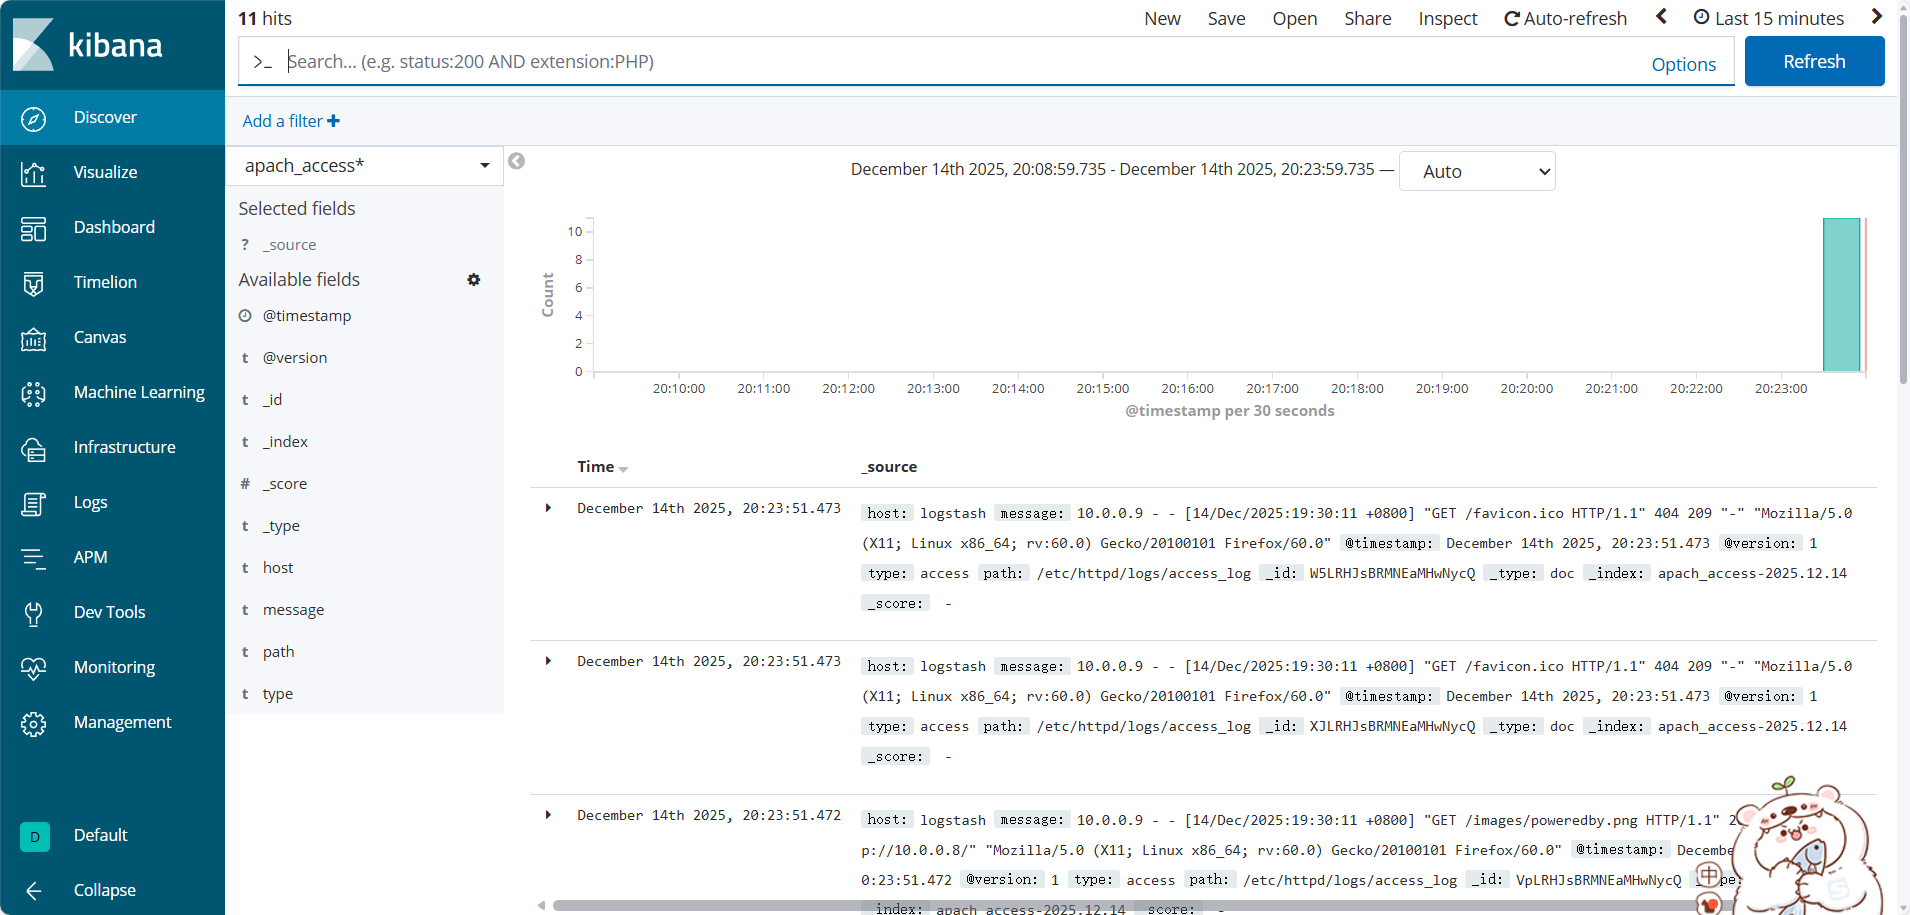
Task: Open Infrastructure via its icon
Action: 33,449
